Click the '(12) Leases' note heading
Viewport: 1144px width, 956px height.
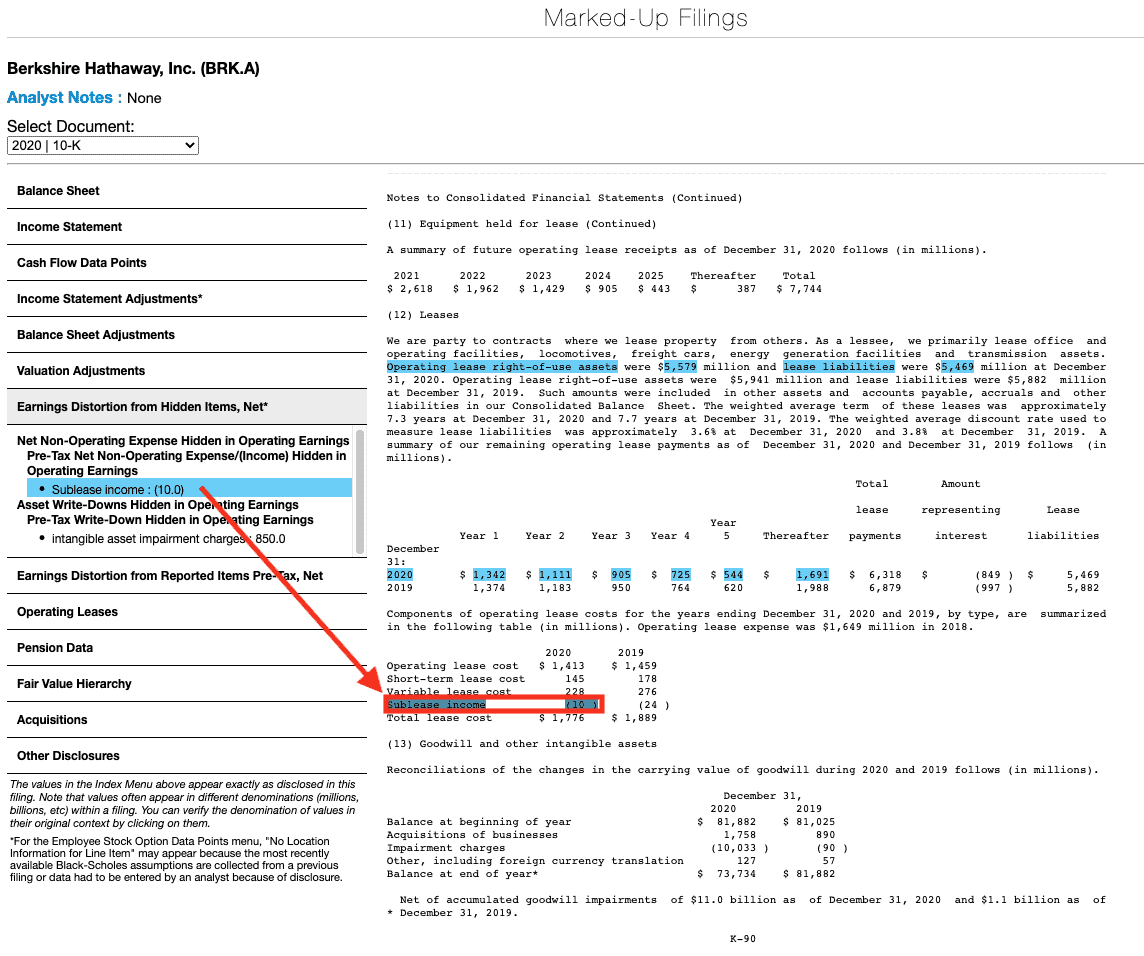coord(422,315)
